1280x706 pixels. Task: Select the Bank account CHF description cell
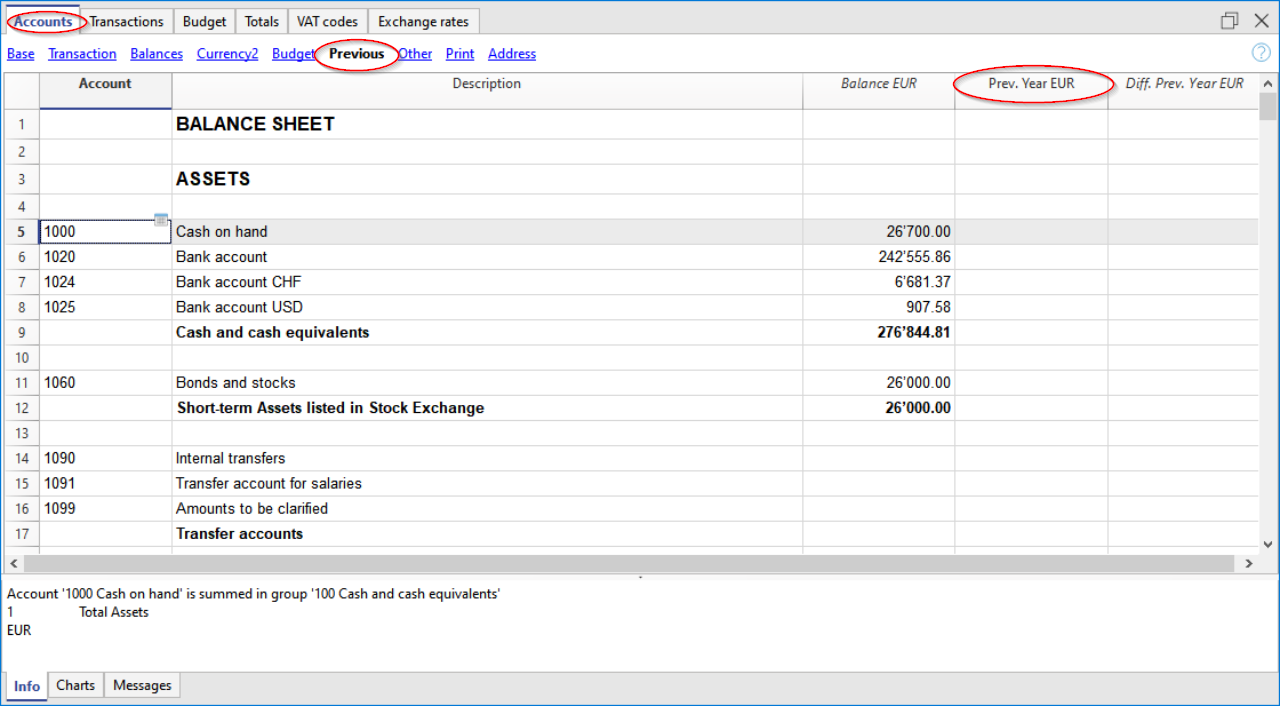click(x=486, y=282)
